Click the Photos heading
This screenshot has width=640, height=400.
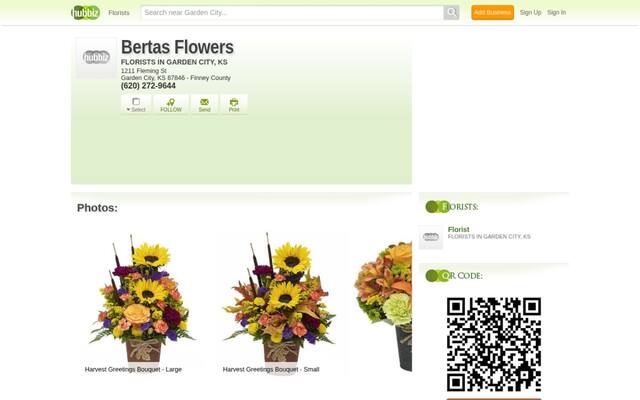tap(97, 208)
